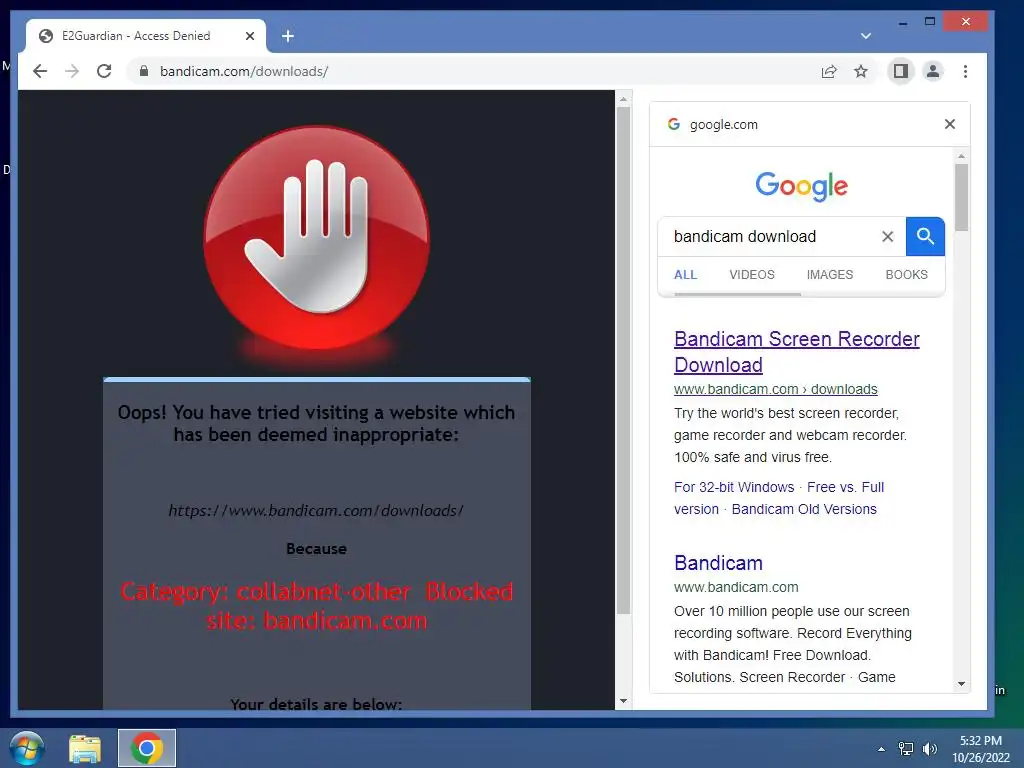The image size is (1024, 768).
Task: Open File Explorer from the taskbar
Action: 86,748
